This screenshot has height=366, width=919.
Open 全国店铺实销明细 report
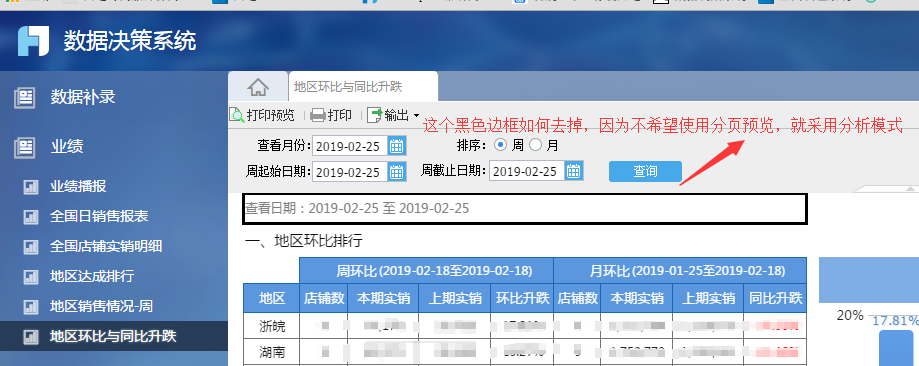[x=105, y=247]
